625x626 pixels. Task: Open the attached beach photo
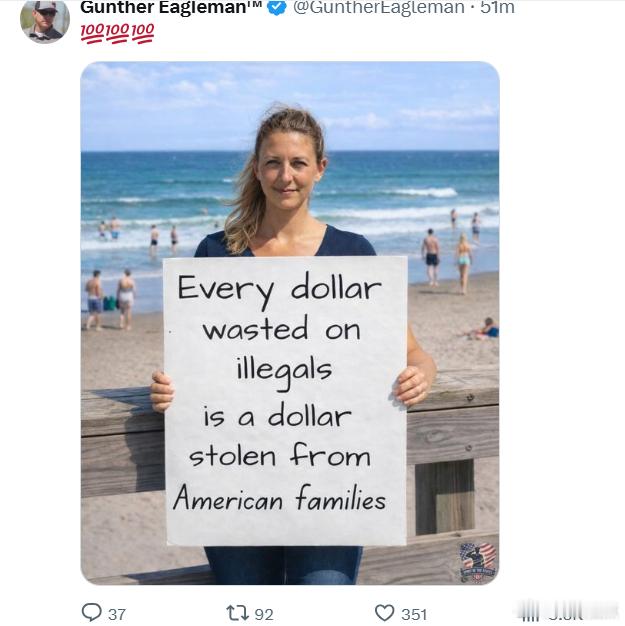(290, 323)
